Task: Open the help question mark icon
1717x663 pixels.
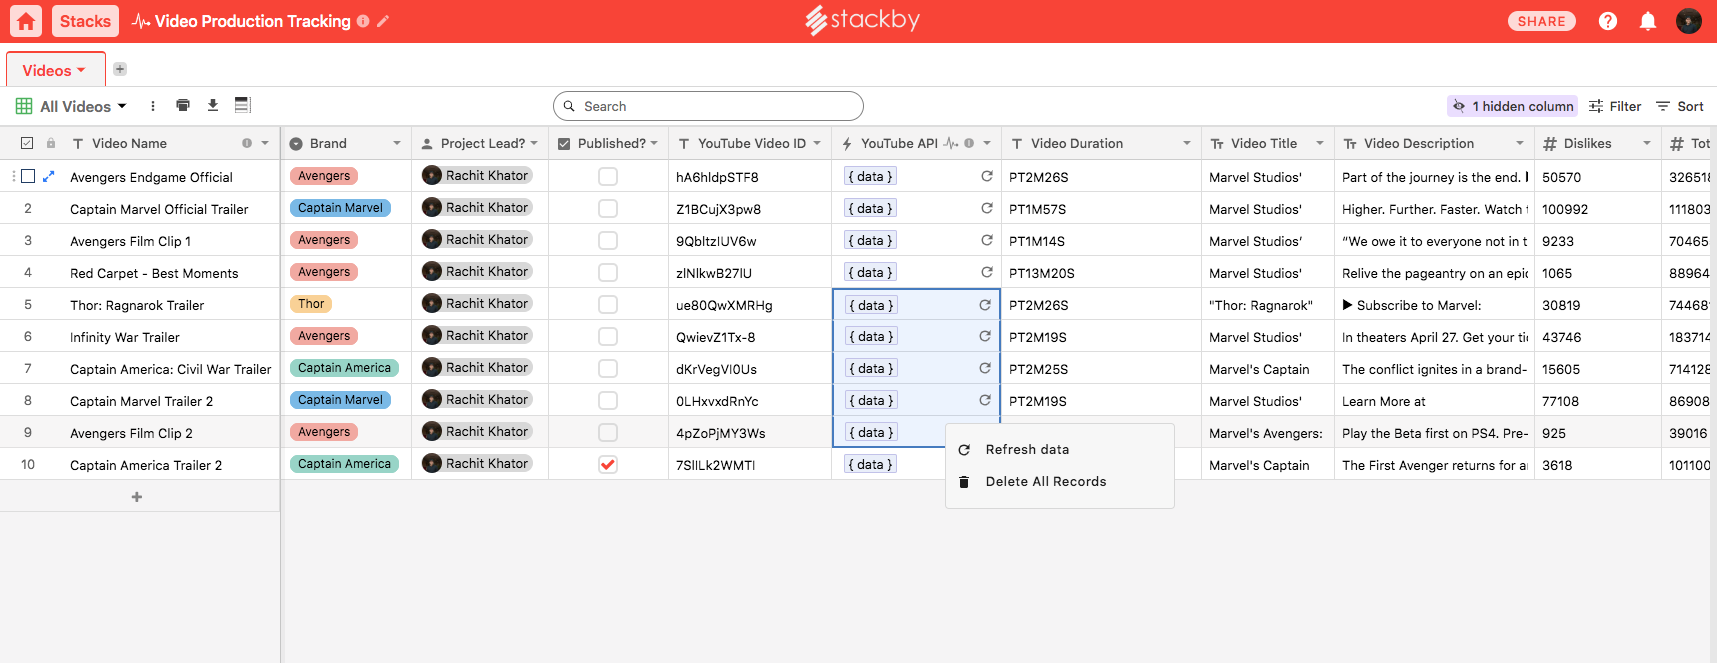Action: pyautogui.click(x=1607, y=21)
